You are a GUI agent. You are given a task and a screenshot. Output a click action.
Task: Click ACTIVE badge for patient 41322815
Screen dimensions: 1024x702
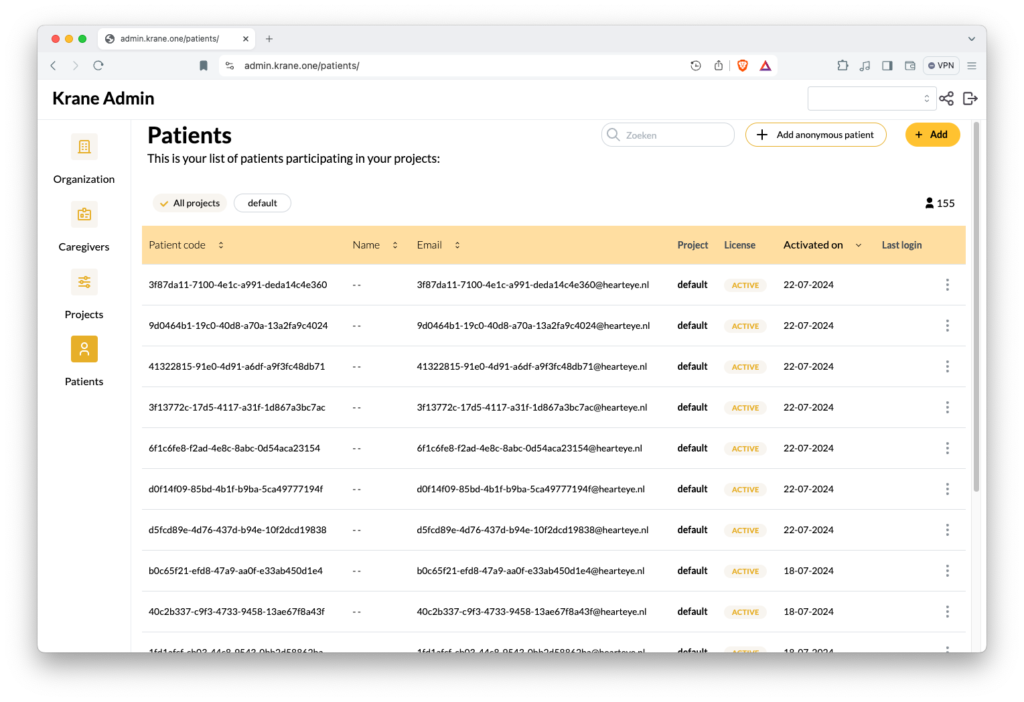(x=744, y=367)
